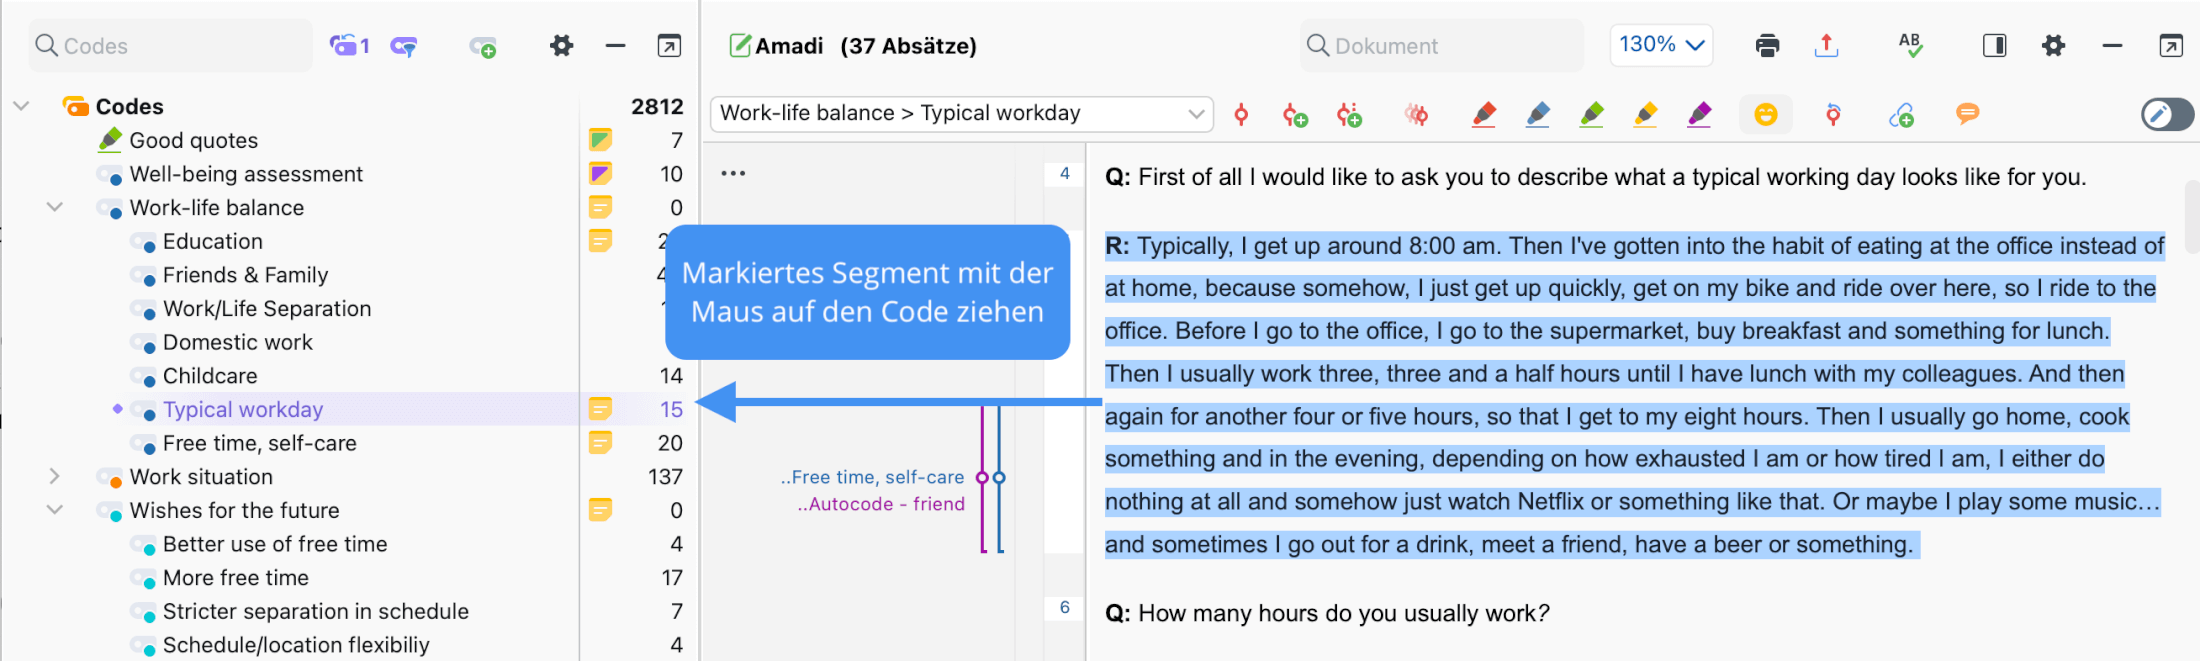Open the 'Typical workday' code selection dropdown

click(x=1196, y=114)
